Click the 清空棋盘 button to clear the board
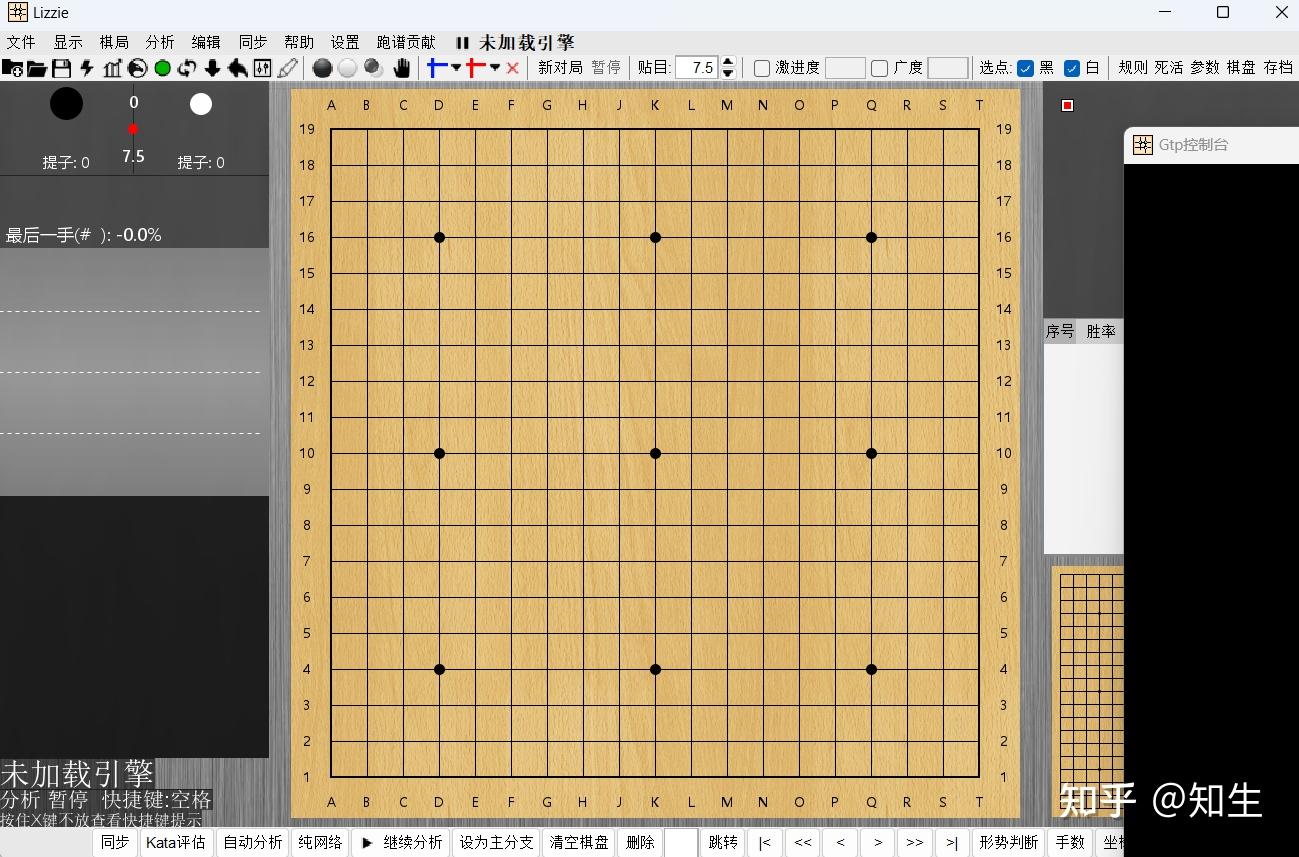This screenshot has width=1299, height=857. point(578,842)
